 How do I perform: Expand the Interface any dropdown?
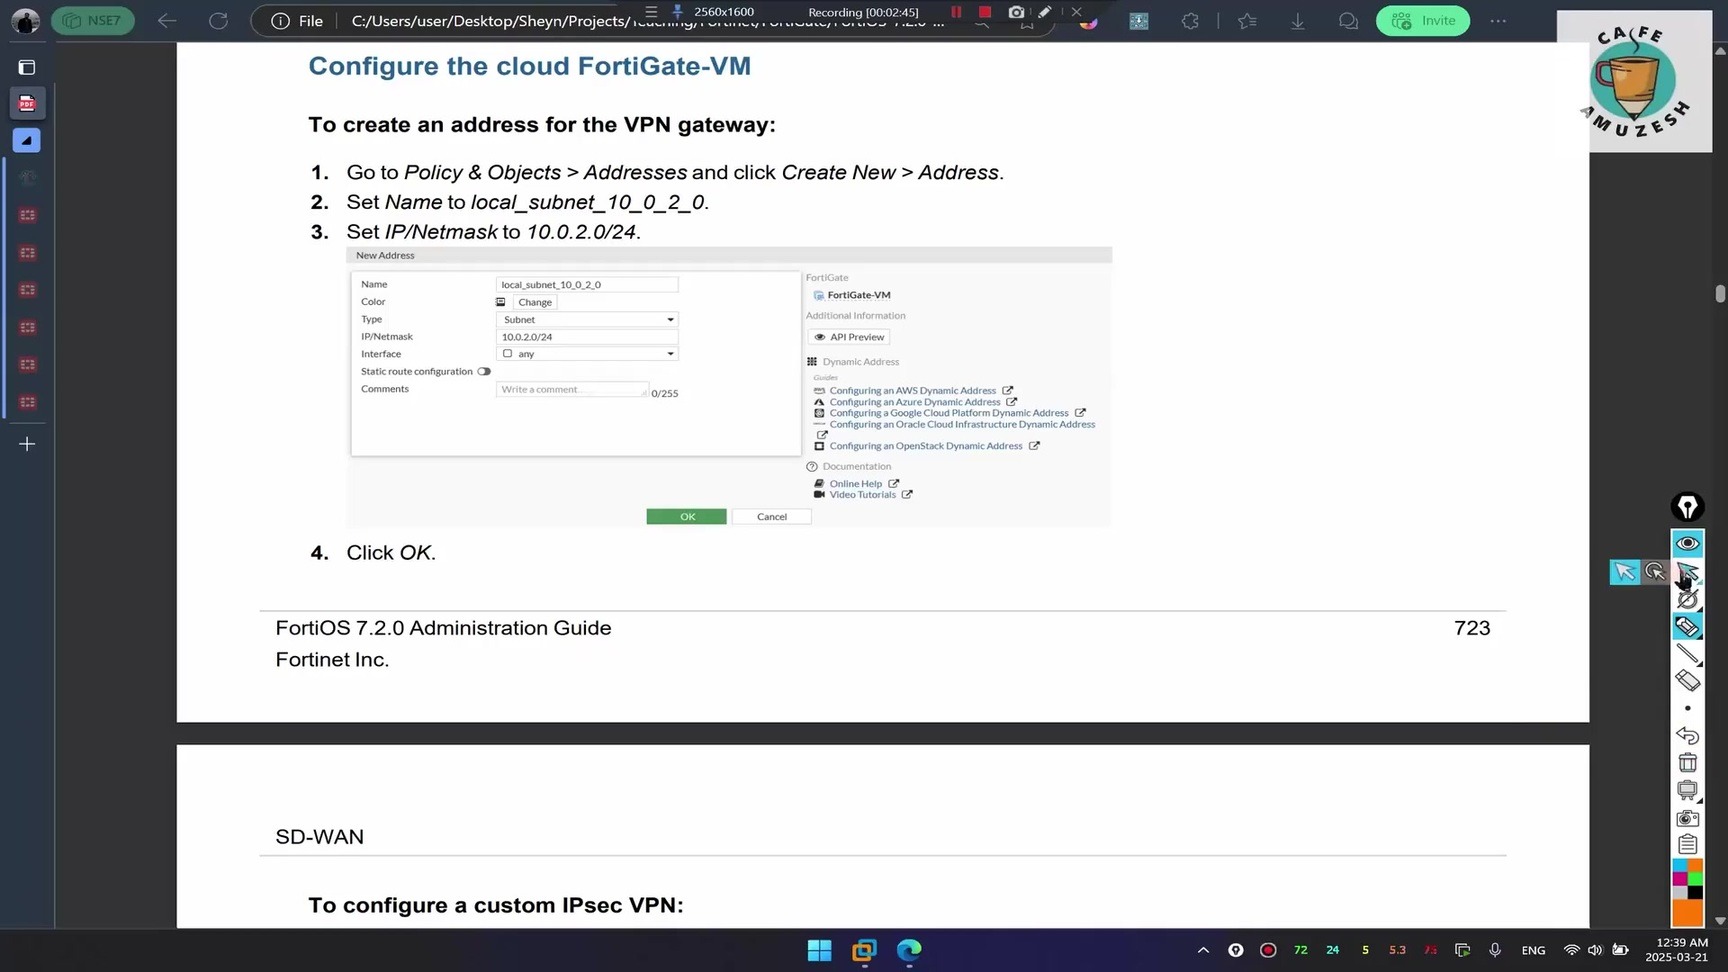[587, 354]
